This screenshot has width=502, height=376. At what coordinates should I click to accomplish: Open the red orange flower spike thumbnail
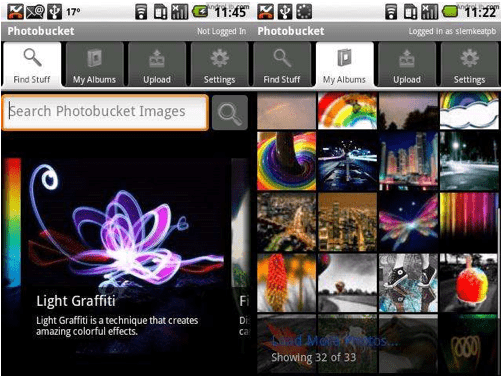(286, 283)
